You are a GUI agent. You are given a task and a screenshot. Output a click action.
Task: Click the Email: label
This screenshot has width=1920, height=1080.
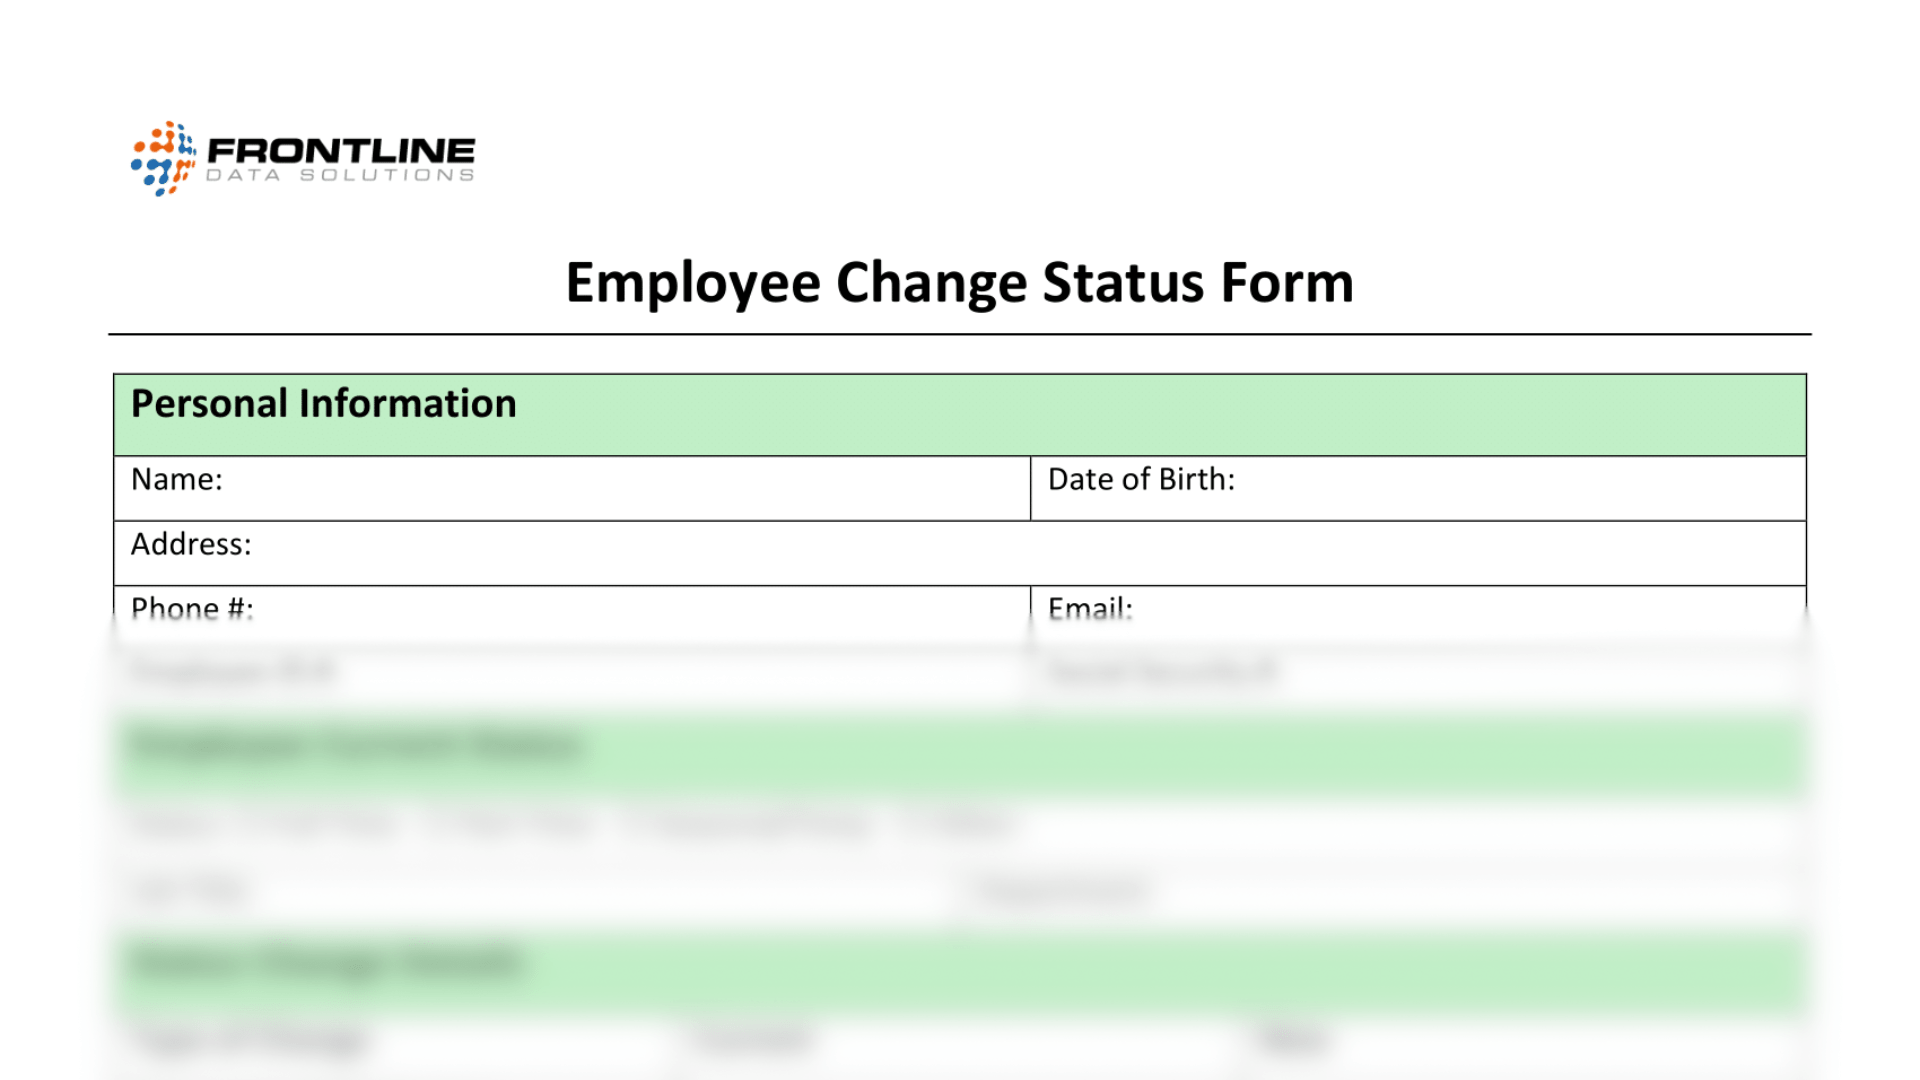(1090, 608)
